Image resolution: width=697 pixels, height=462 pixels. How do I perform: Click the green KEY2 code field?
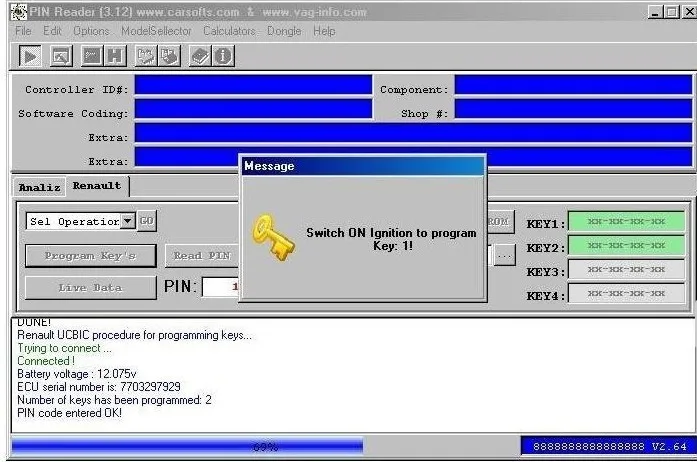point(626,245)
